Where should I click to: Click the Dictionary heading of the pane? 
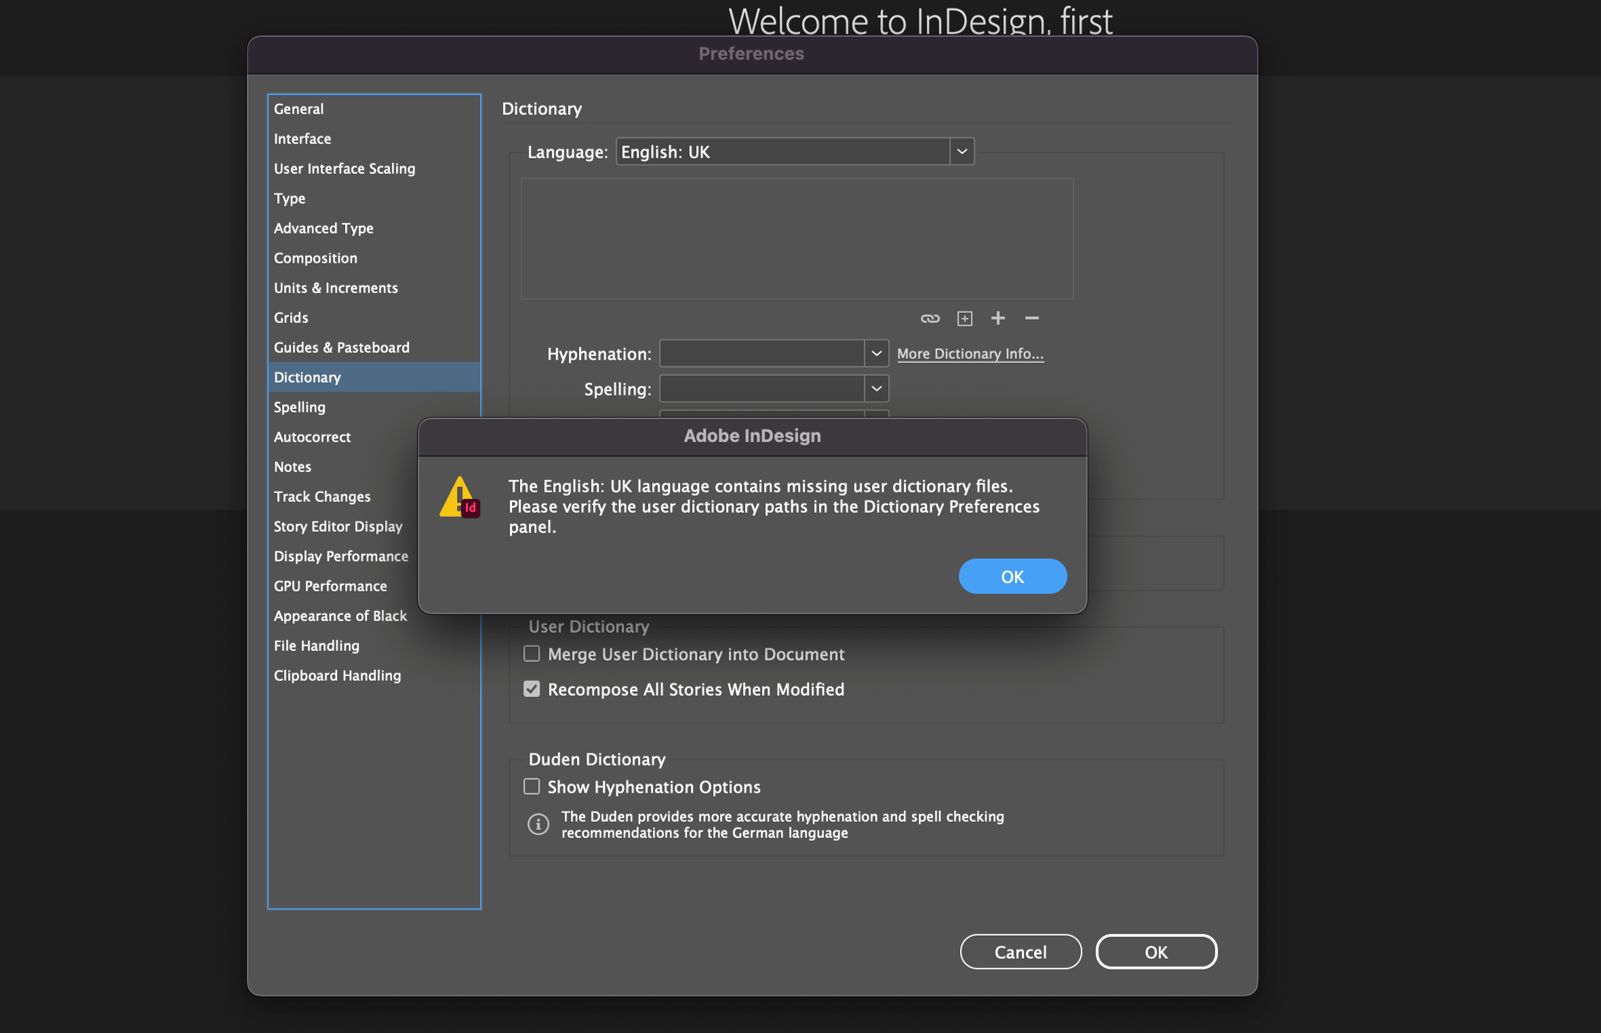click(x=542, y=109)
